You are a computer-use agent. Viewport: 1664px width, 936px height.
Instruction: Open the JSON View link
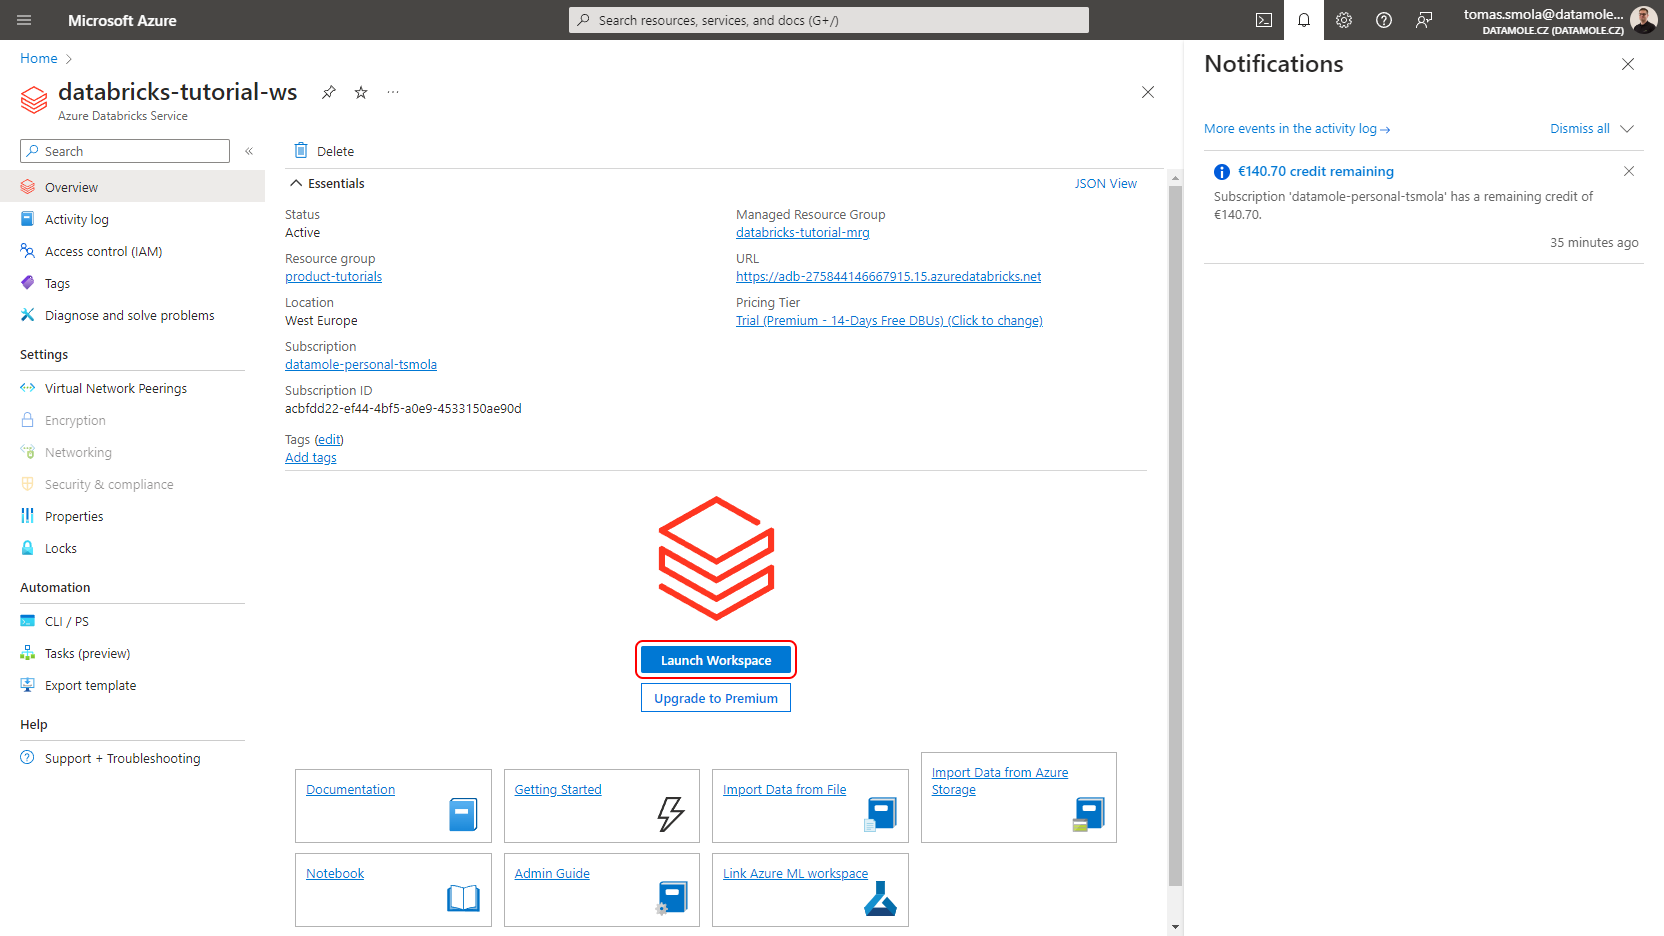pos(1105,183)
